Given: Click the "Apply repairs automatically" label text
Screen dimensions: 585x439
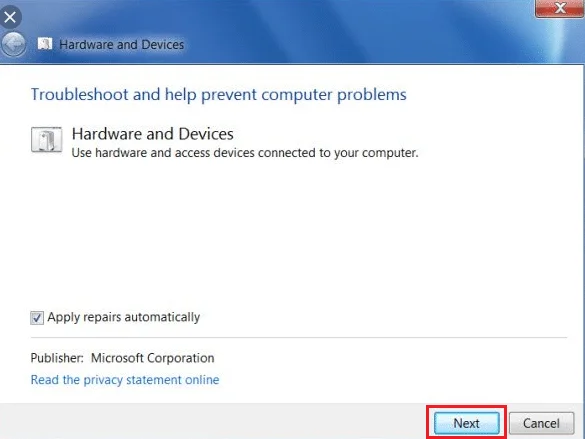Looking at the screenshot, I should click(123, 317).
